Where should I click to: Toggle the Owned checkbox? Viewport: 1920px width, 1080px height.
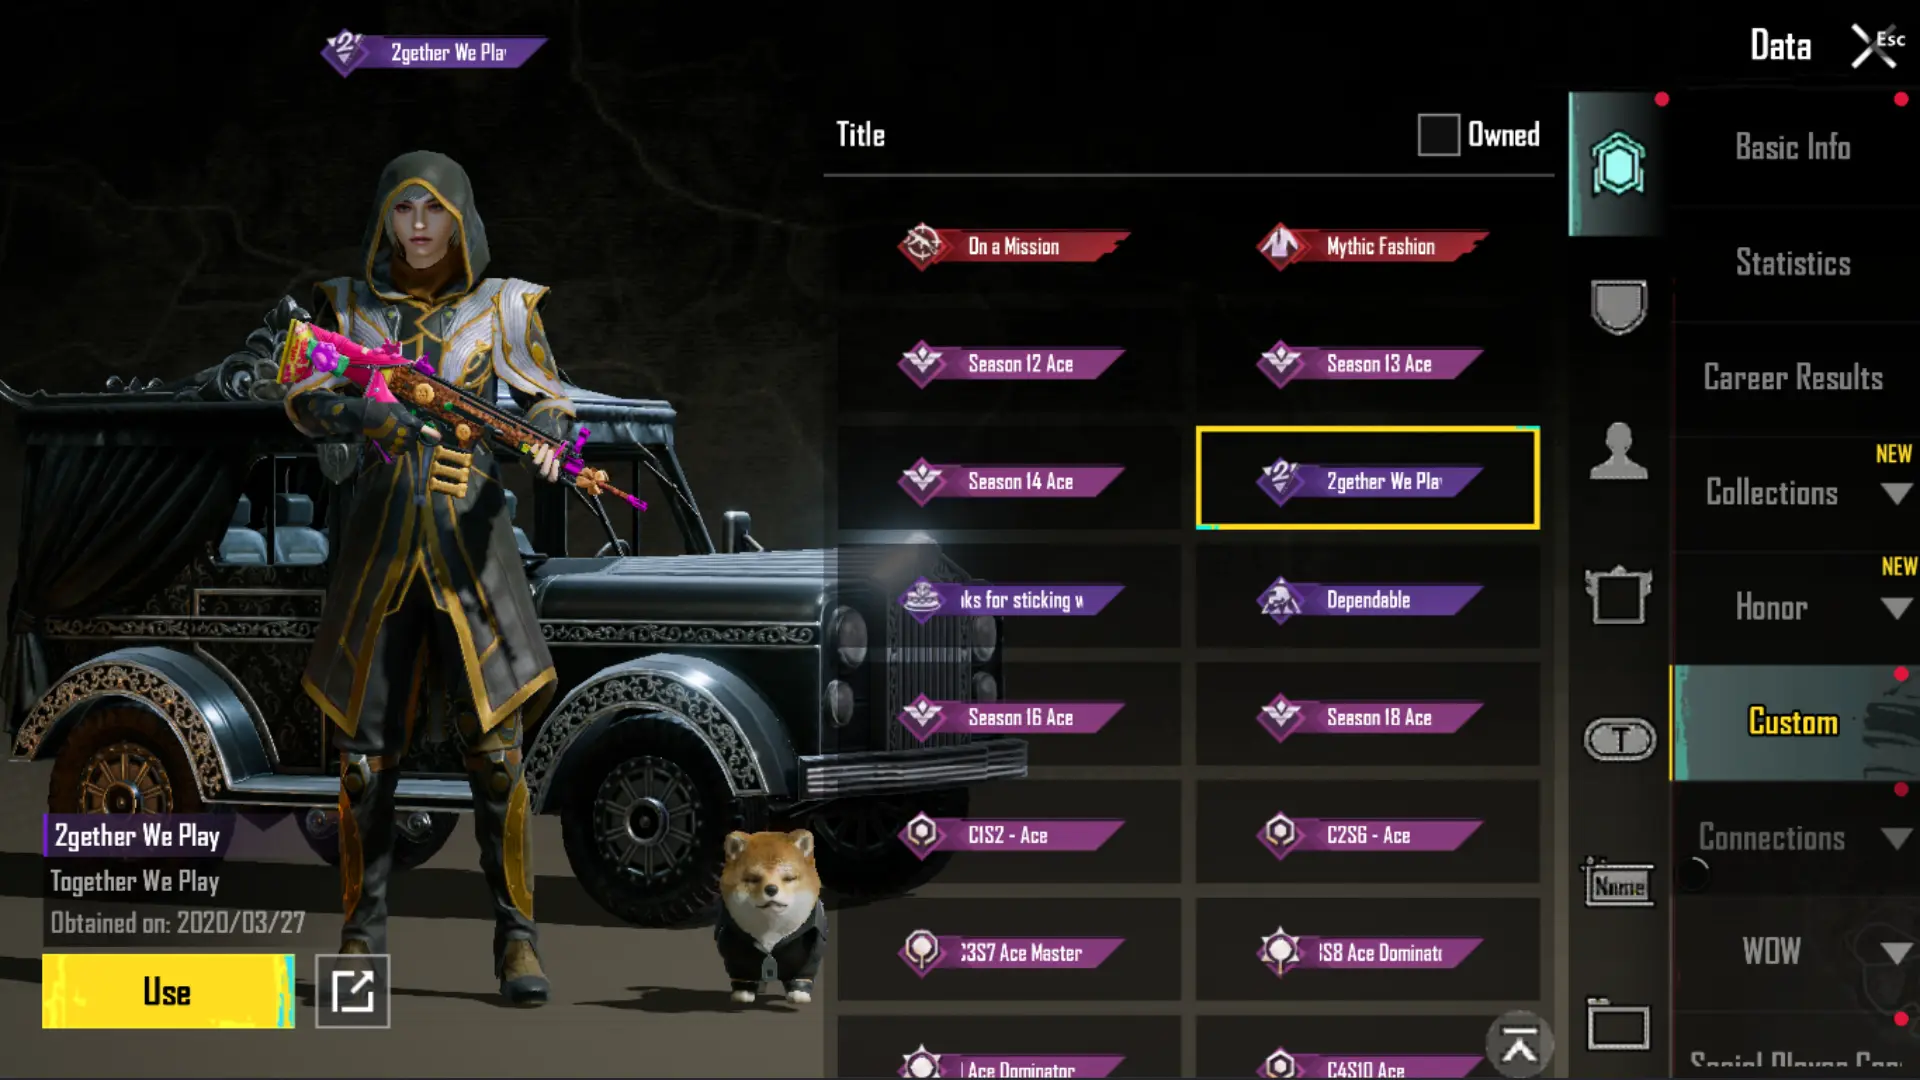click(1438, 134)
